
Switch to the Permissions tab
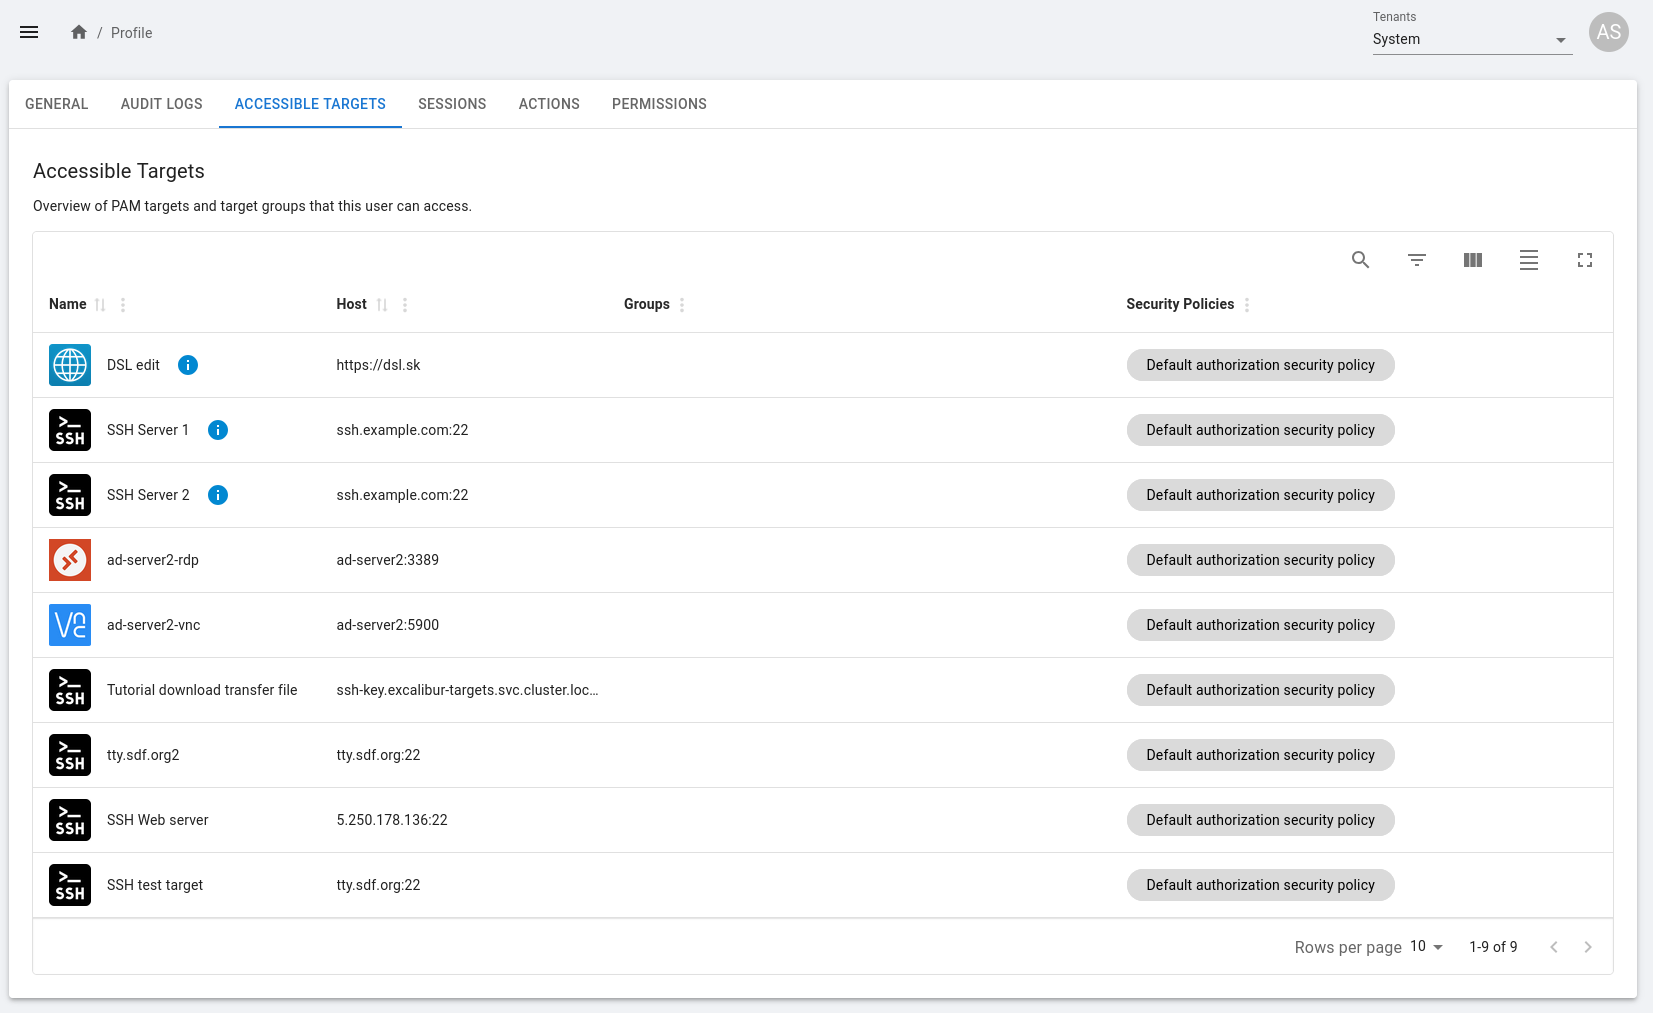pyautogui.click(x=659, y=104)
